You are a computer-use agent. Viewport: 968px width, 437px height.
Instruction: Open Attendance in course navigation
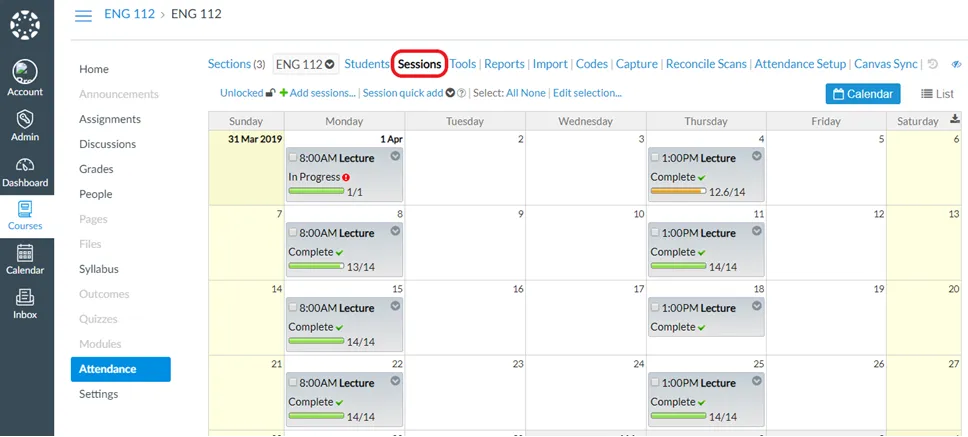[121, 369]
